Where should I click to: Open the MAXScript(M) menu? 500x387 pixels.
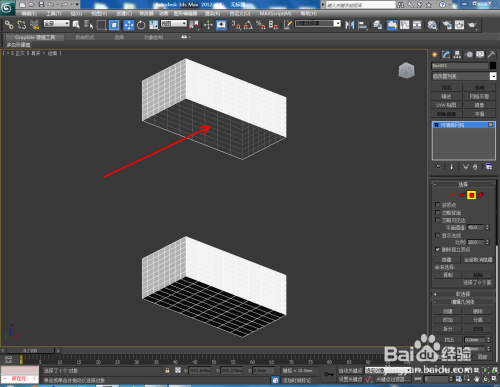[x=275, y=13]
